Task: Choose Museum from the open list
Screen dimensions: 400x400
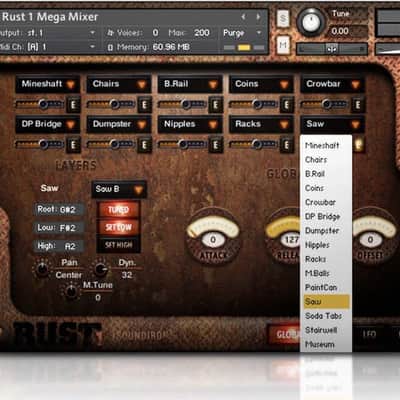Action: coord(326,344)
